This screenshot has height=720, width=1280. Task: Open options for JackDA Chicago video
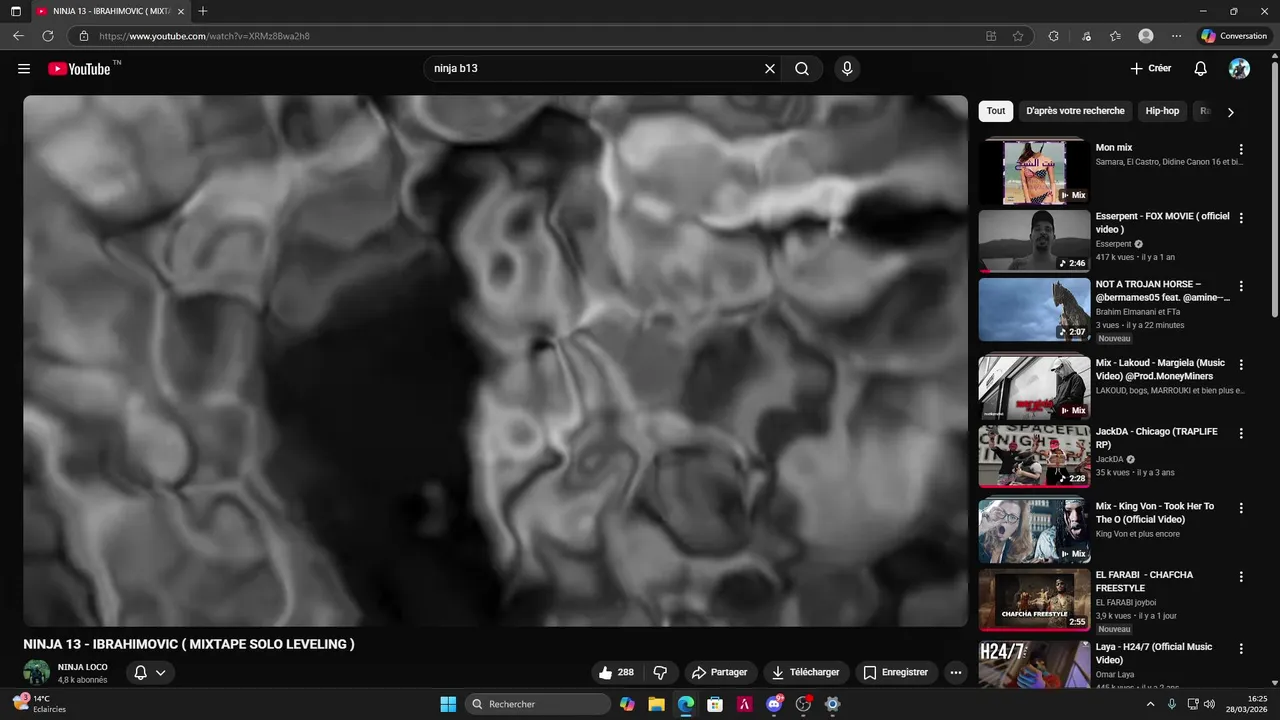click(x=1241, y=434)
